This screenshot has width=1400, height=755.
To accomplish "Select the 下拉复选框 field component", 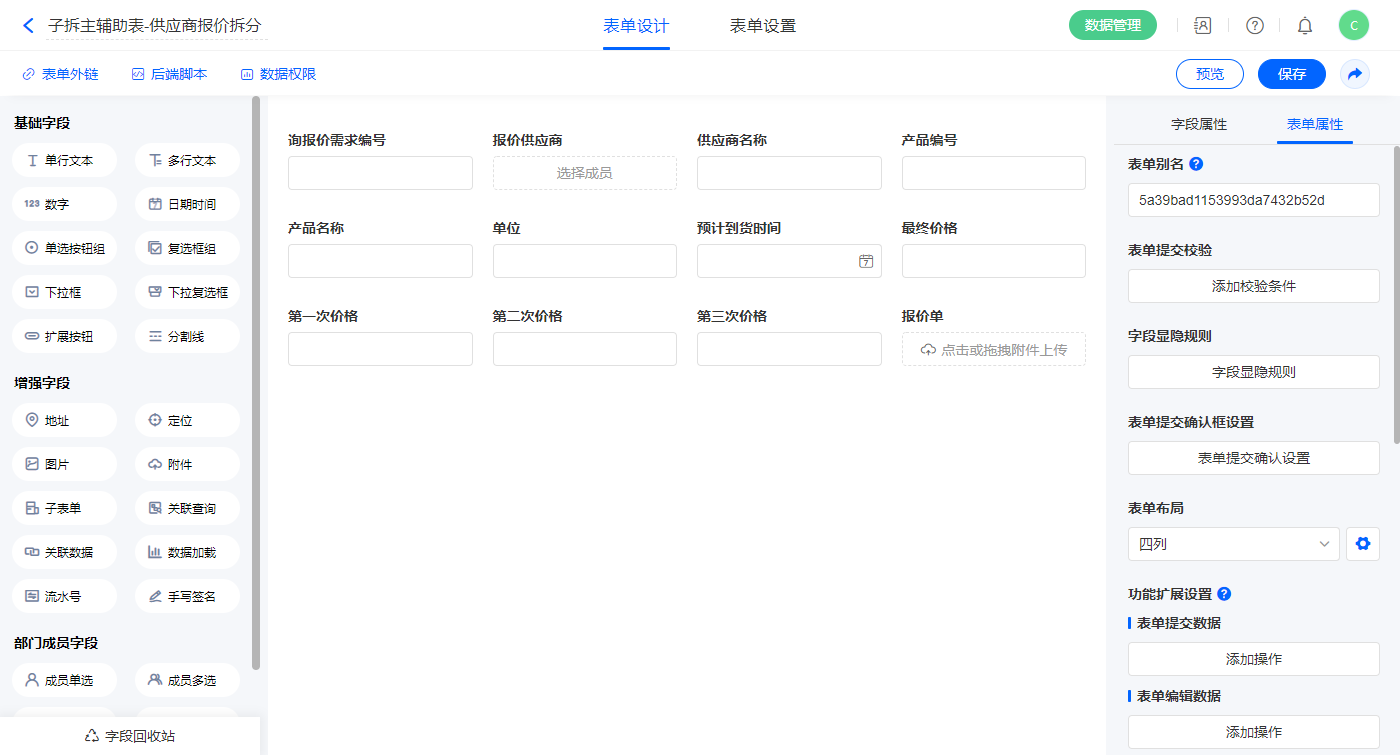I will pyautogui.click(x=187, y=292).
